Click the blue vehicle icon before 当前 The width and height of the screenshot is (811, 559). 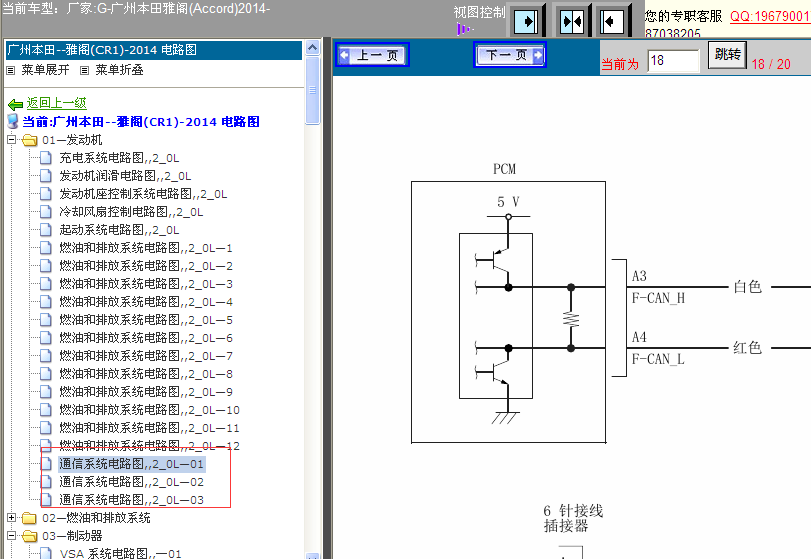click(13, 122)
